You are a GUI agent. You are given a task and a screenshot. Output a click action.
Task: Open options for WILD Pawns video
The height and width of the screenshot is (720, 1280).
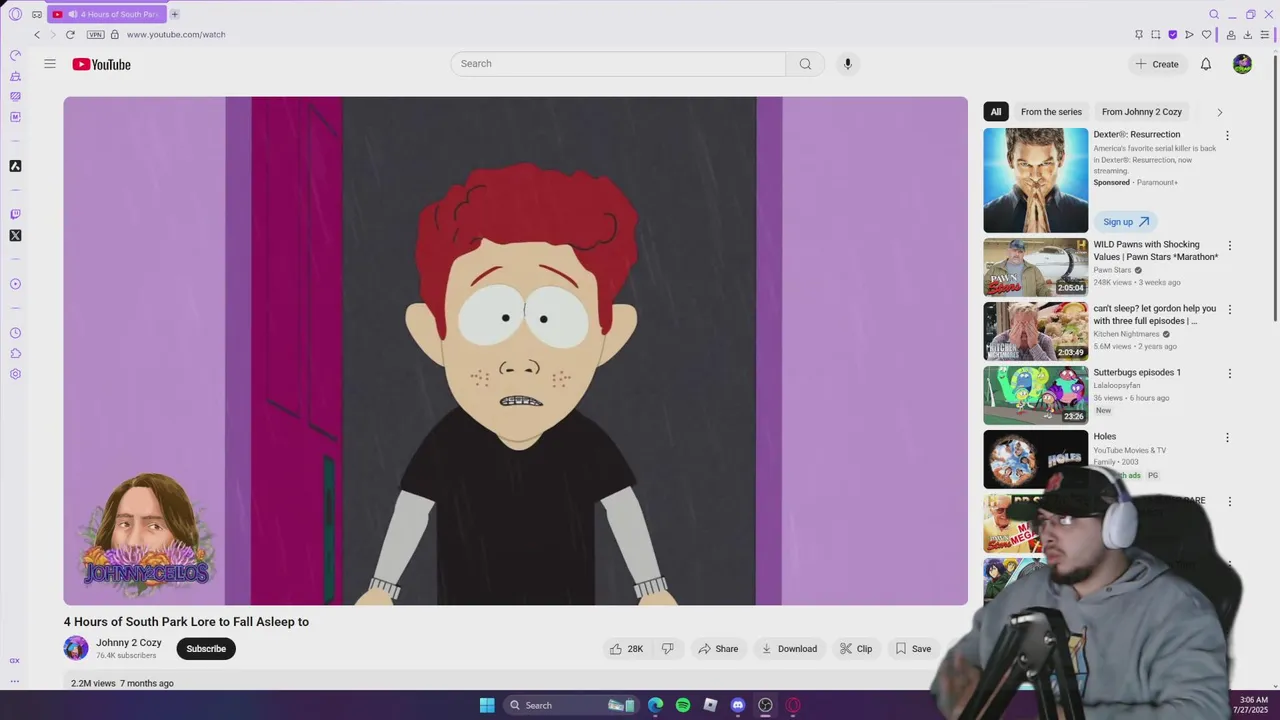(x=1230, y=246)
